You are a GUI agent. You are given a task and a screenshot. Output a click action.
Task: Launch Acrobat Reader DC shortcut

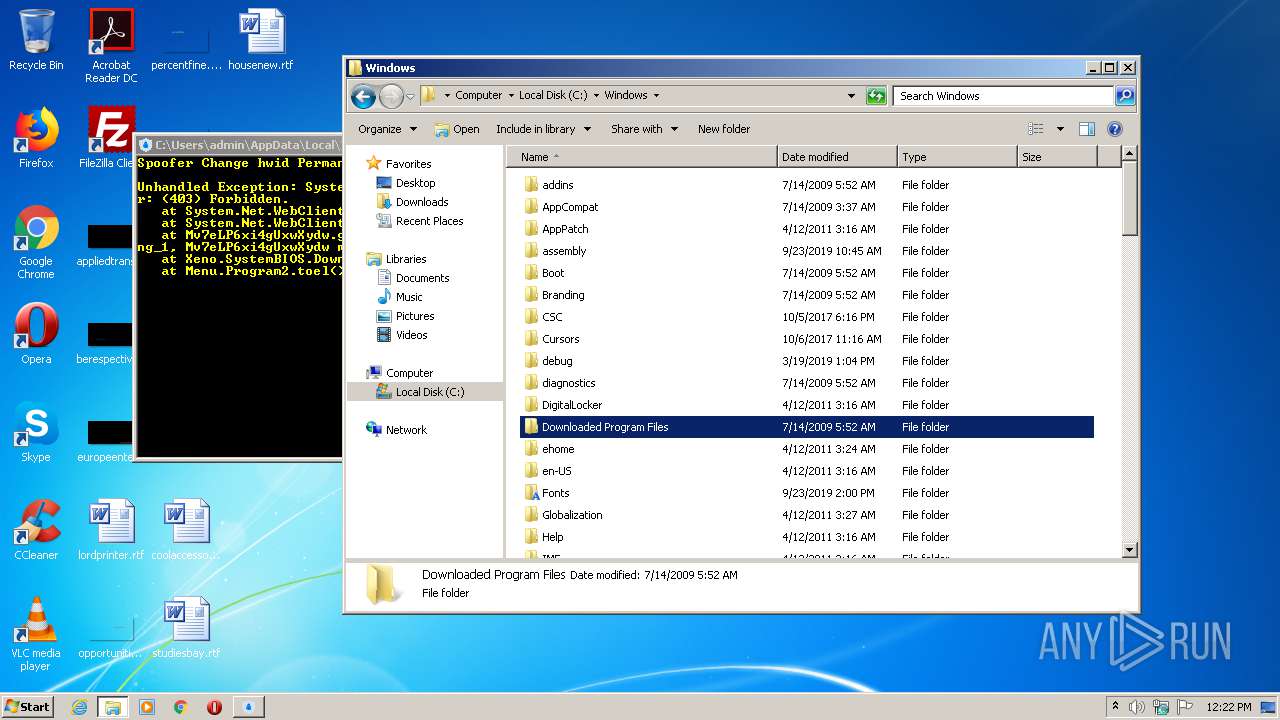coord(111,47)
